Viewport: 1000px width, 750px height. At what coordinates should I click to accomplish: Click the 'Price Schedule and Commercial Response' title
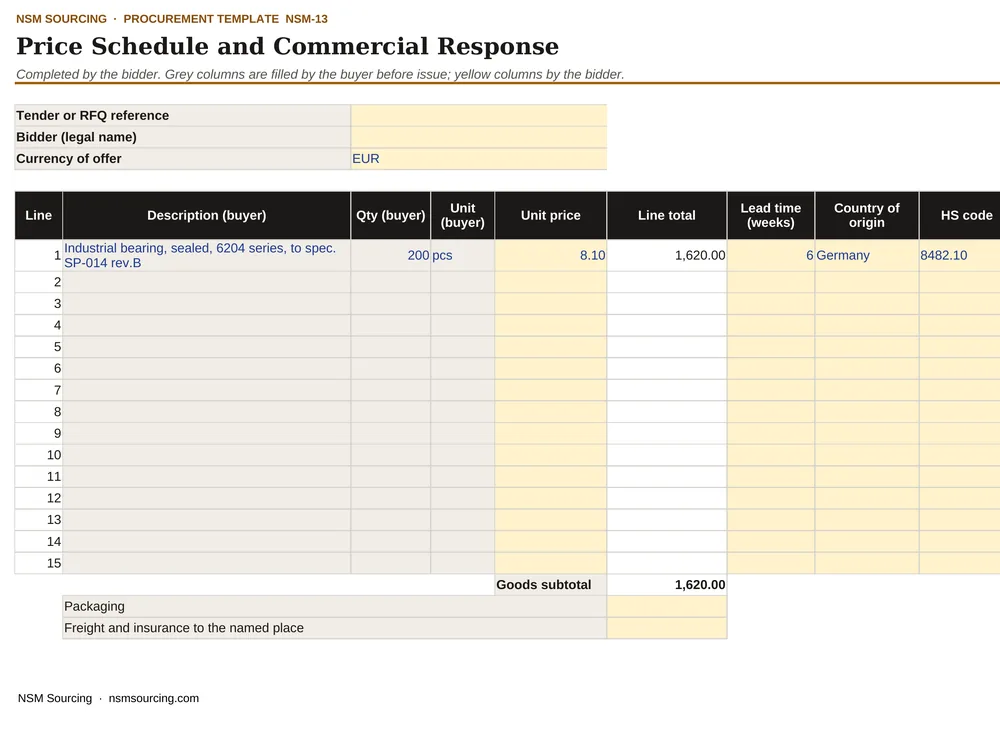[287, 47]
